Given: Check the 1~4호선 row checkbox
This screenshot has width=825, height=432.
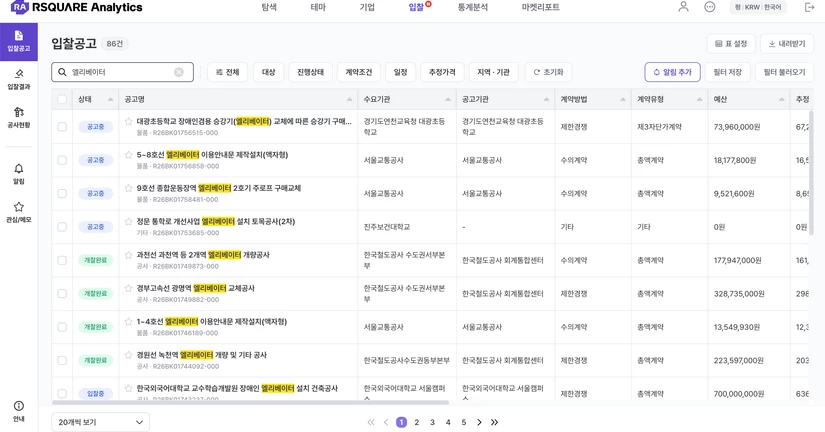Looking at the screenshot, I should pos(62,327).
